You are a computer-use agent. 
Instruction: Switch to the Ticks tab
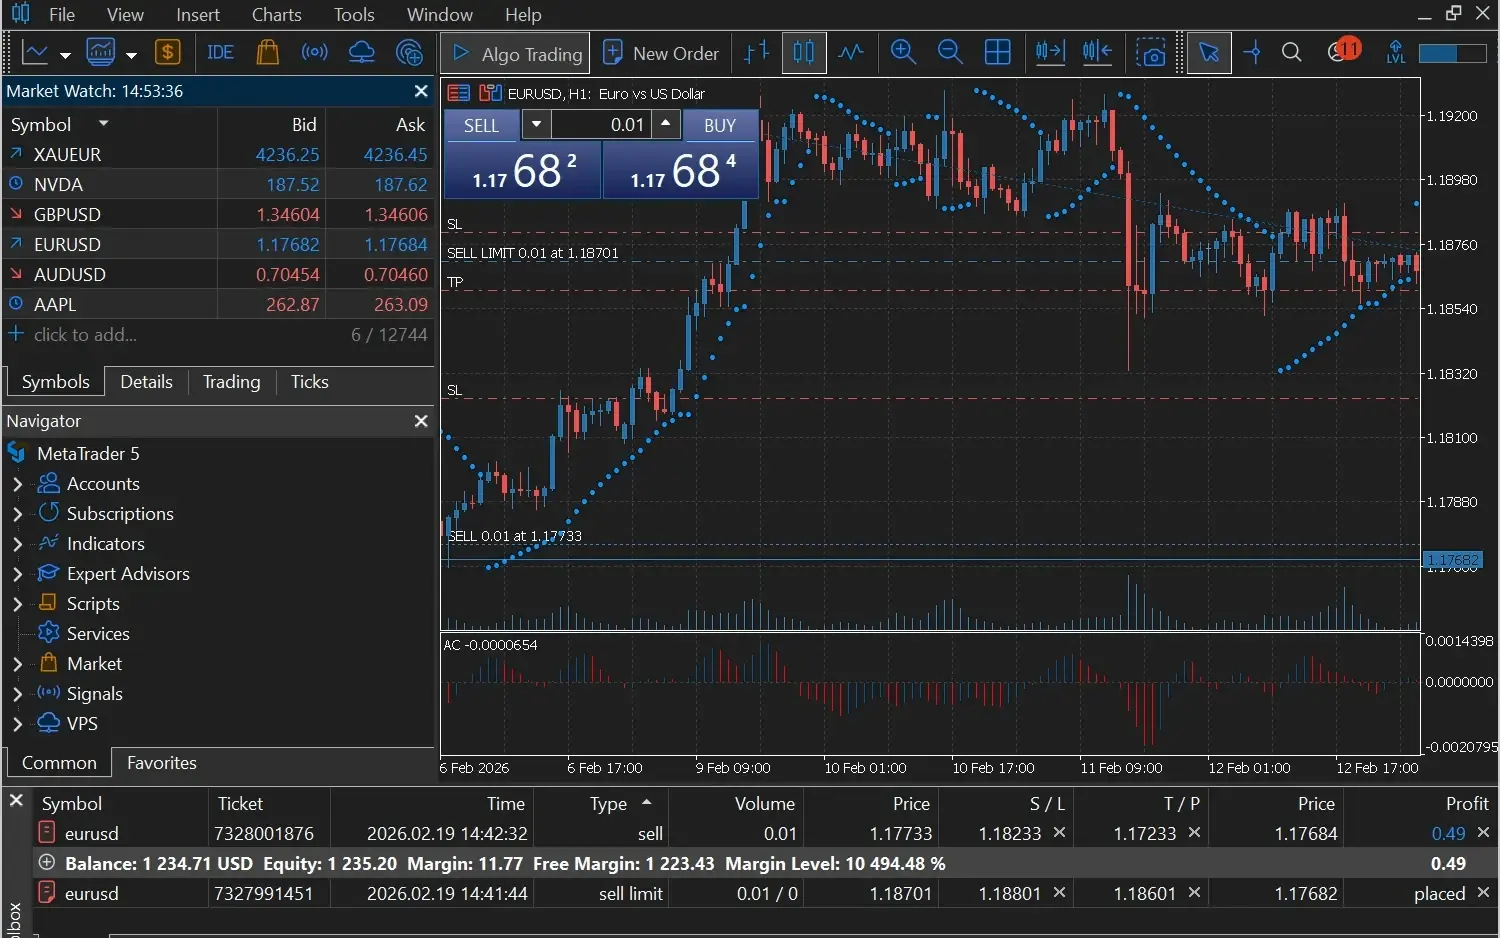(309, 382)
